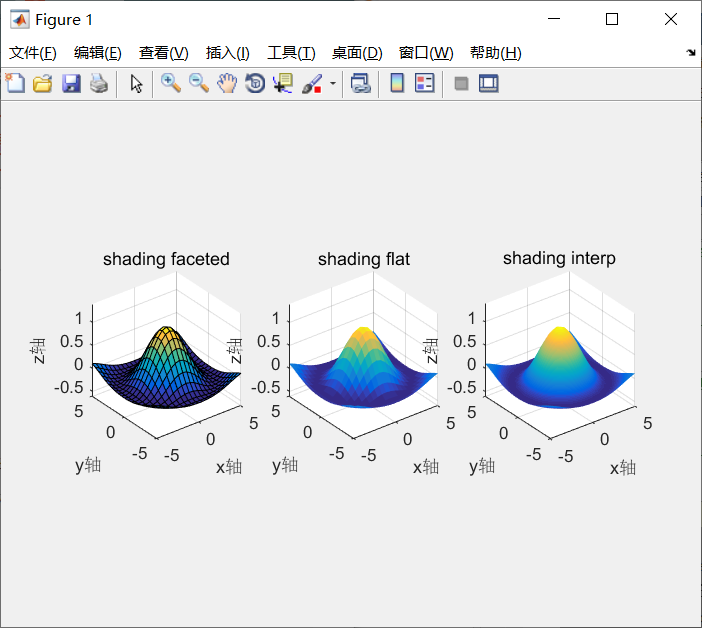Open the 编辑(E) menu
The width and height of the screenshot is (702, 628).
click(x=98, y=53)
